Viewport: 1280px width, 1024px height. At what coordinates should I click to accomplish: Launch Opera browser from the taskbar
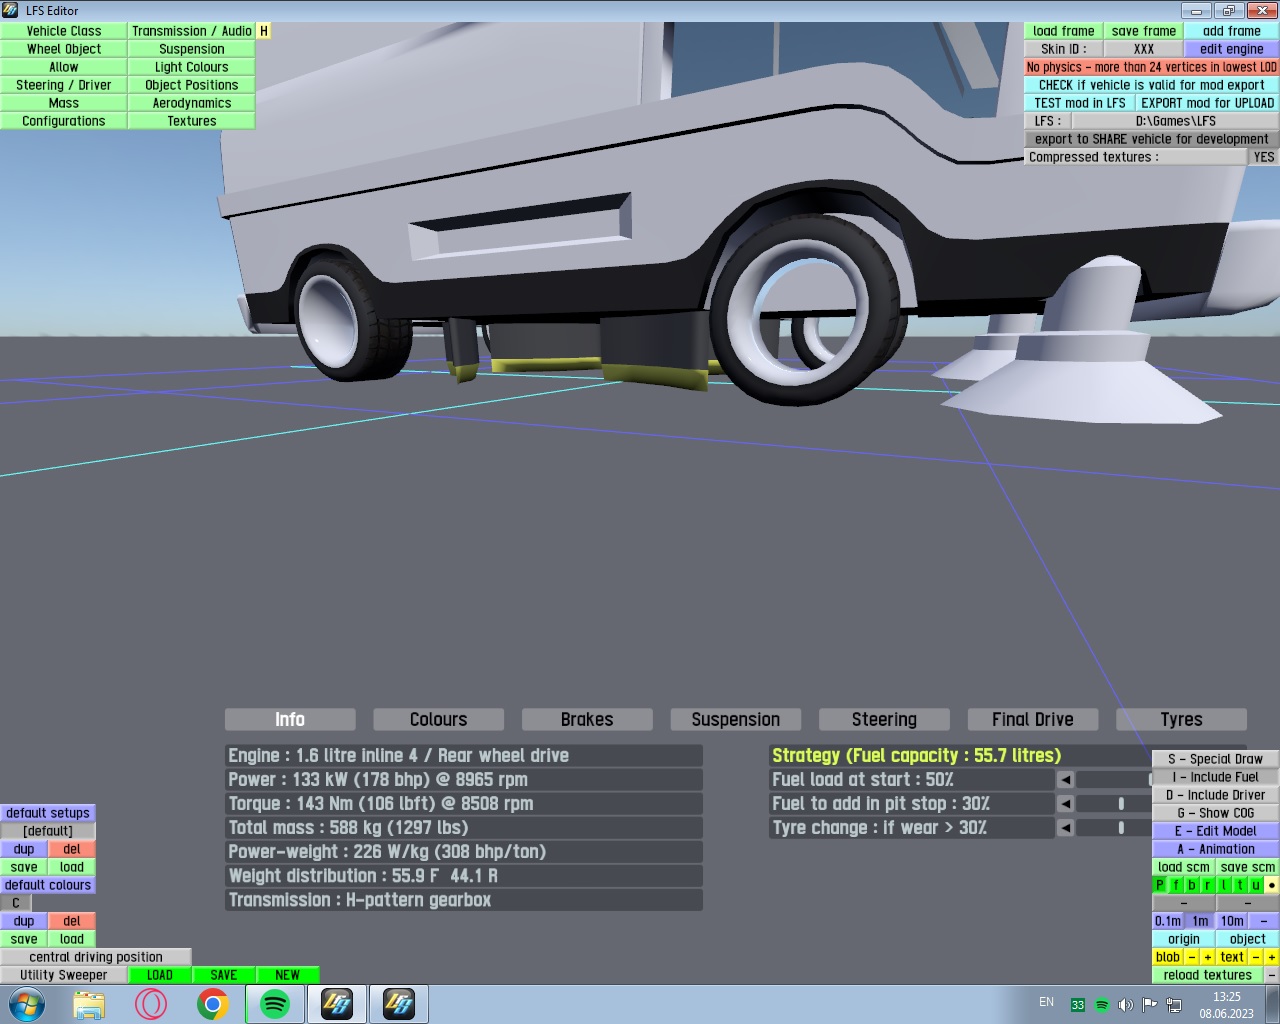click(x=151, y=1004)
